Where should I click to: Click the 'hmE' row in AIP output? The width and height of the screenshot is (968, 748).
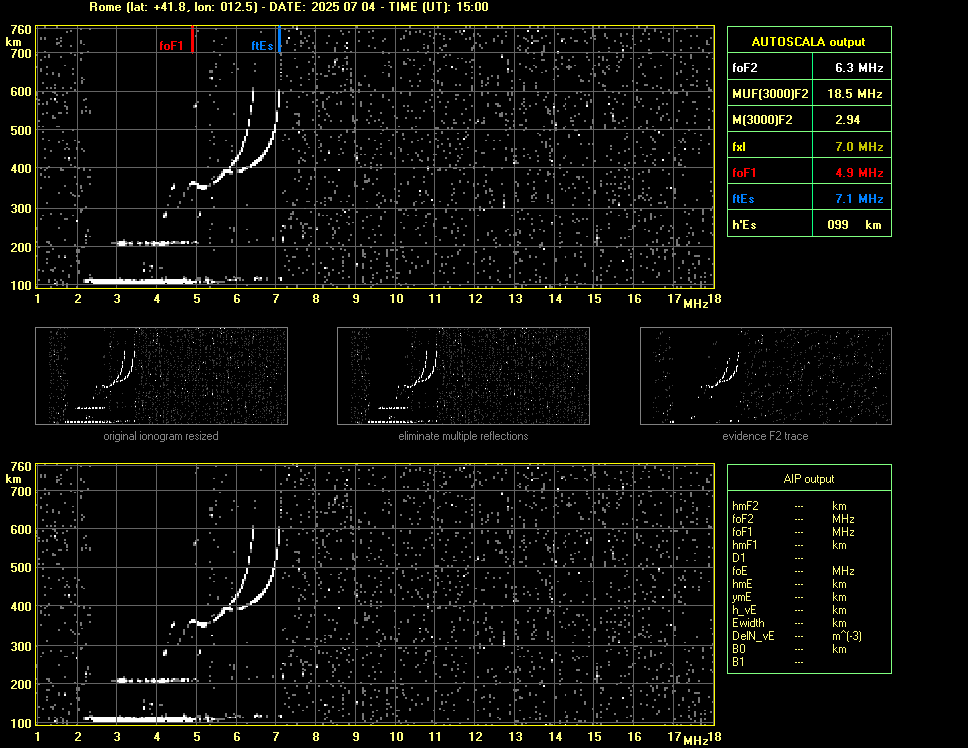[x=789, y=584]
